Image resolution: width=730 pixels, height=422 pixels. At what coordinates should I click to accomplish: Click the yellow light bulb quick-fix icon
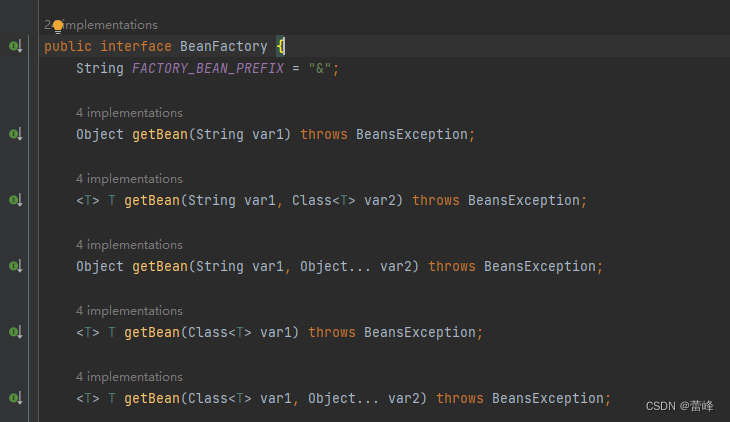[x=58, y=26]
